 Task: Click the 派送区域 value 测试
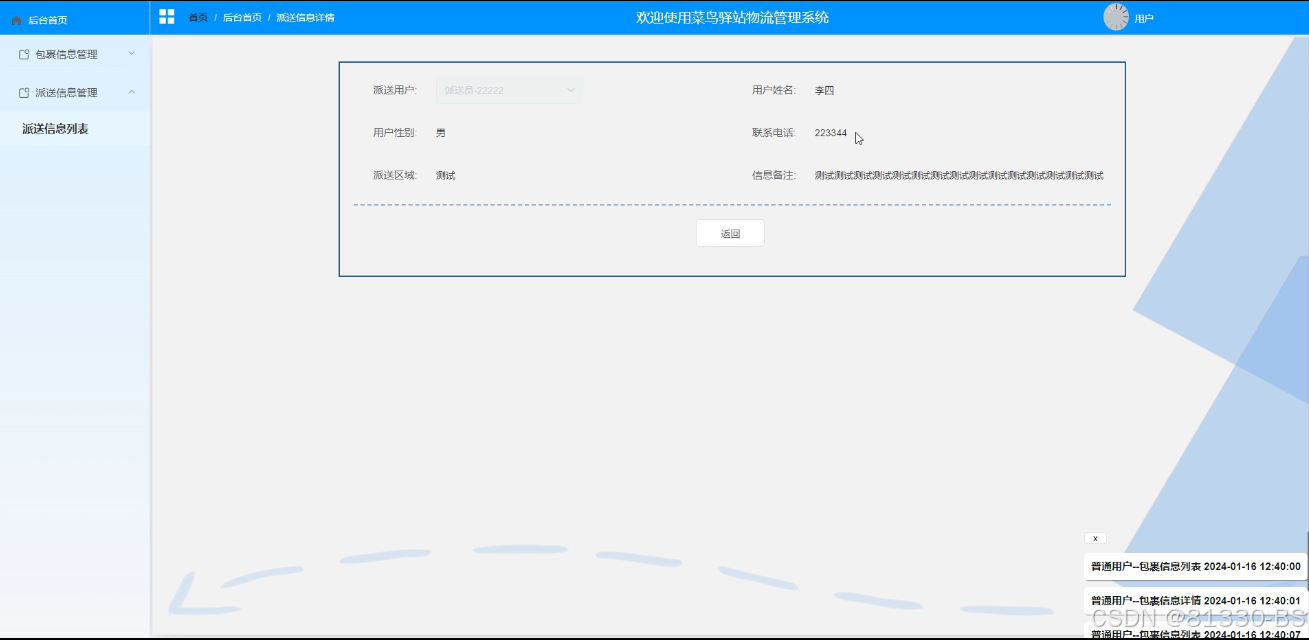point(446,175)
